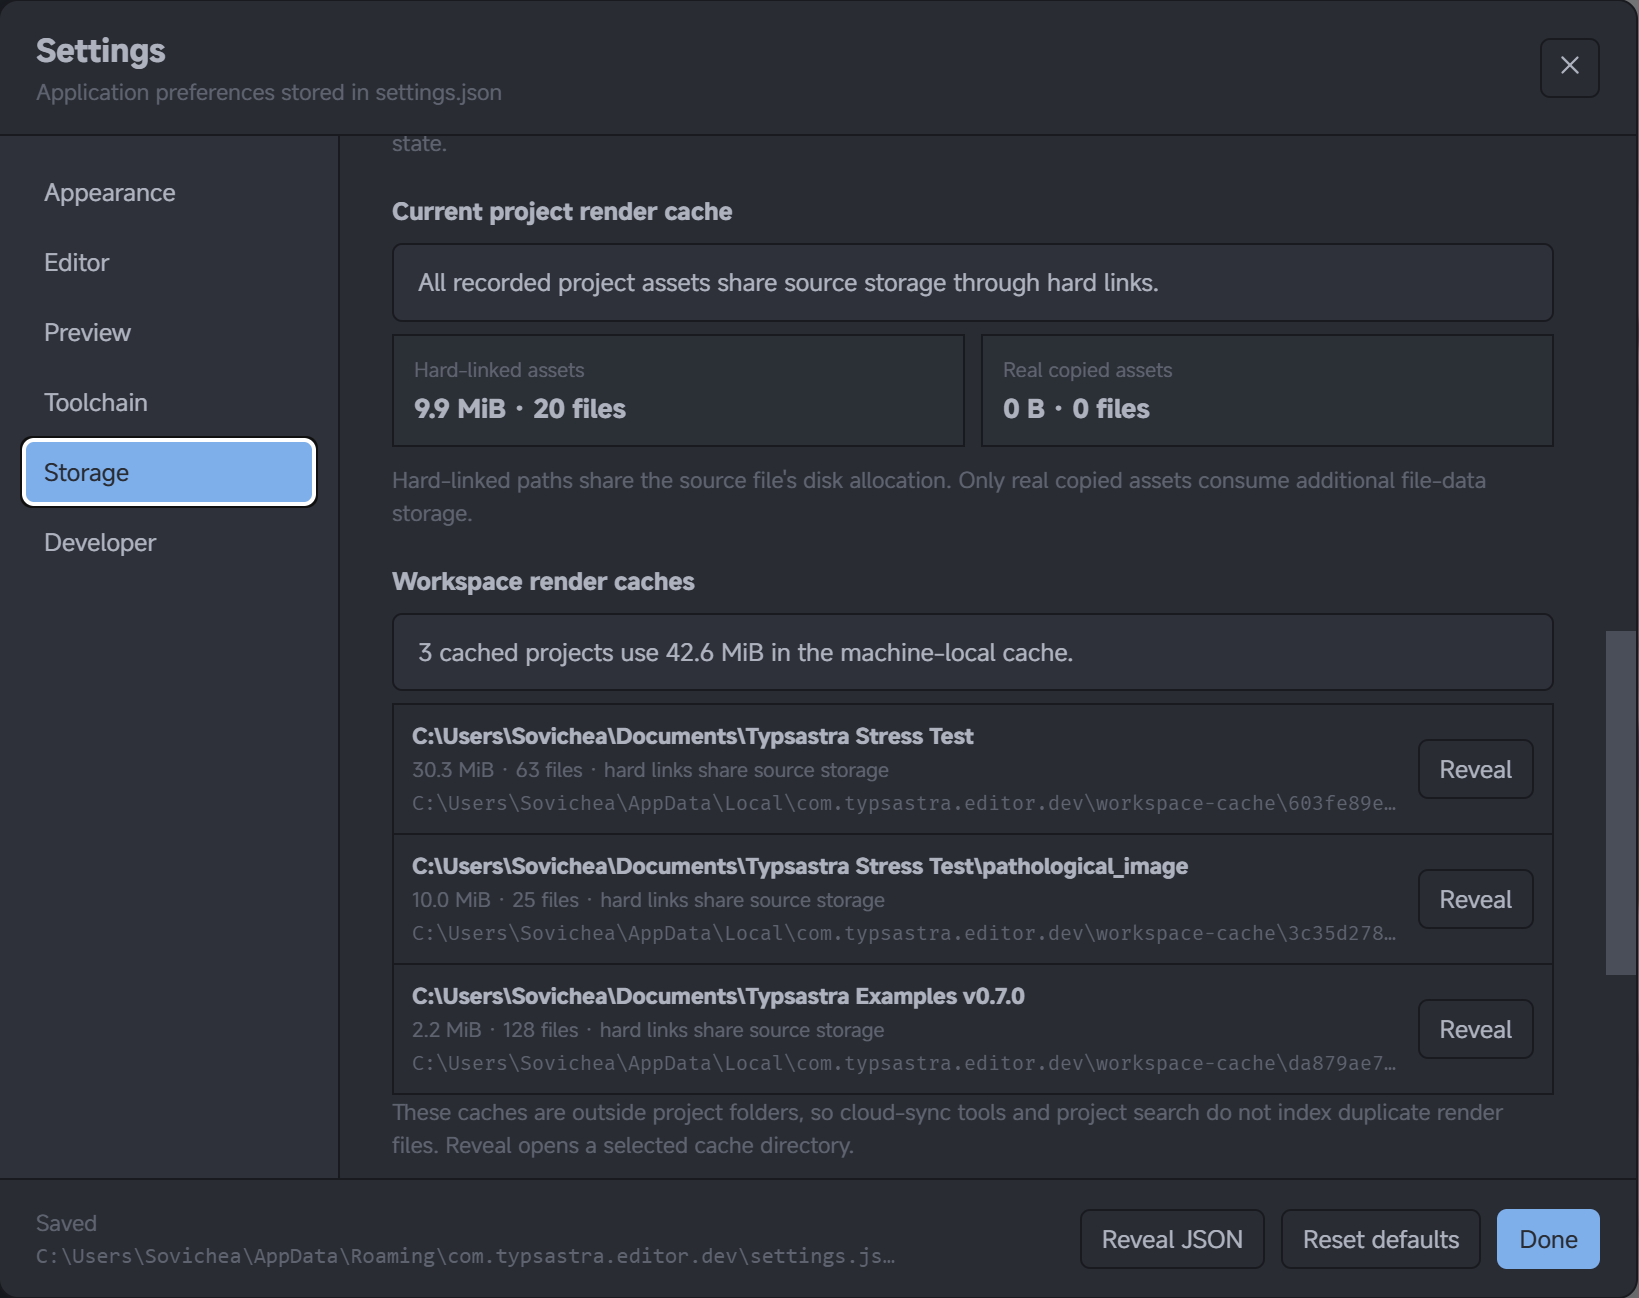Click the 'Current project render cache' heading
Viewport: 1639px width, 1298px height.
click(x=562, y=212)
